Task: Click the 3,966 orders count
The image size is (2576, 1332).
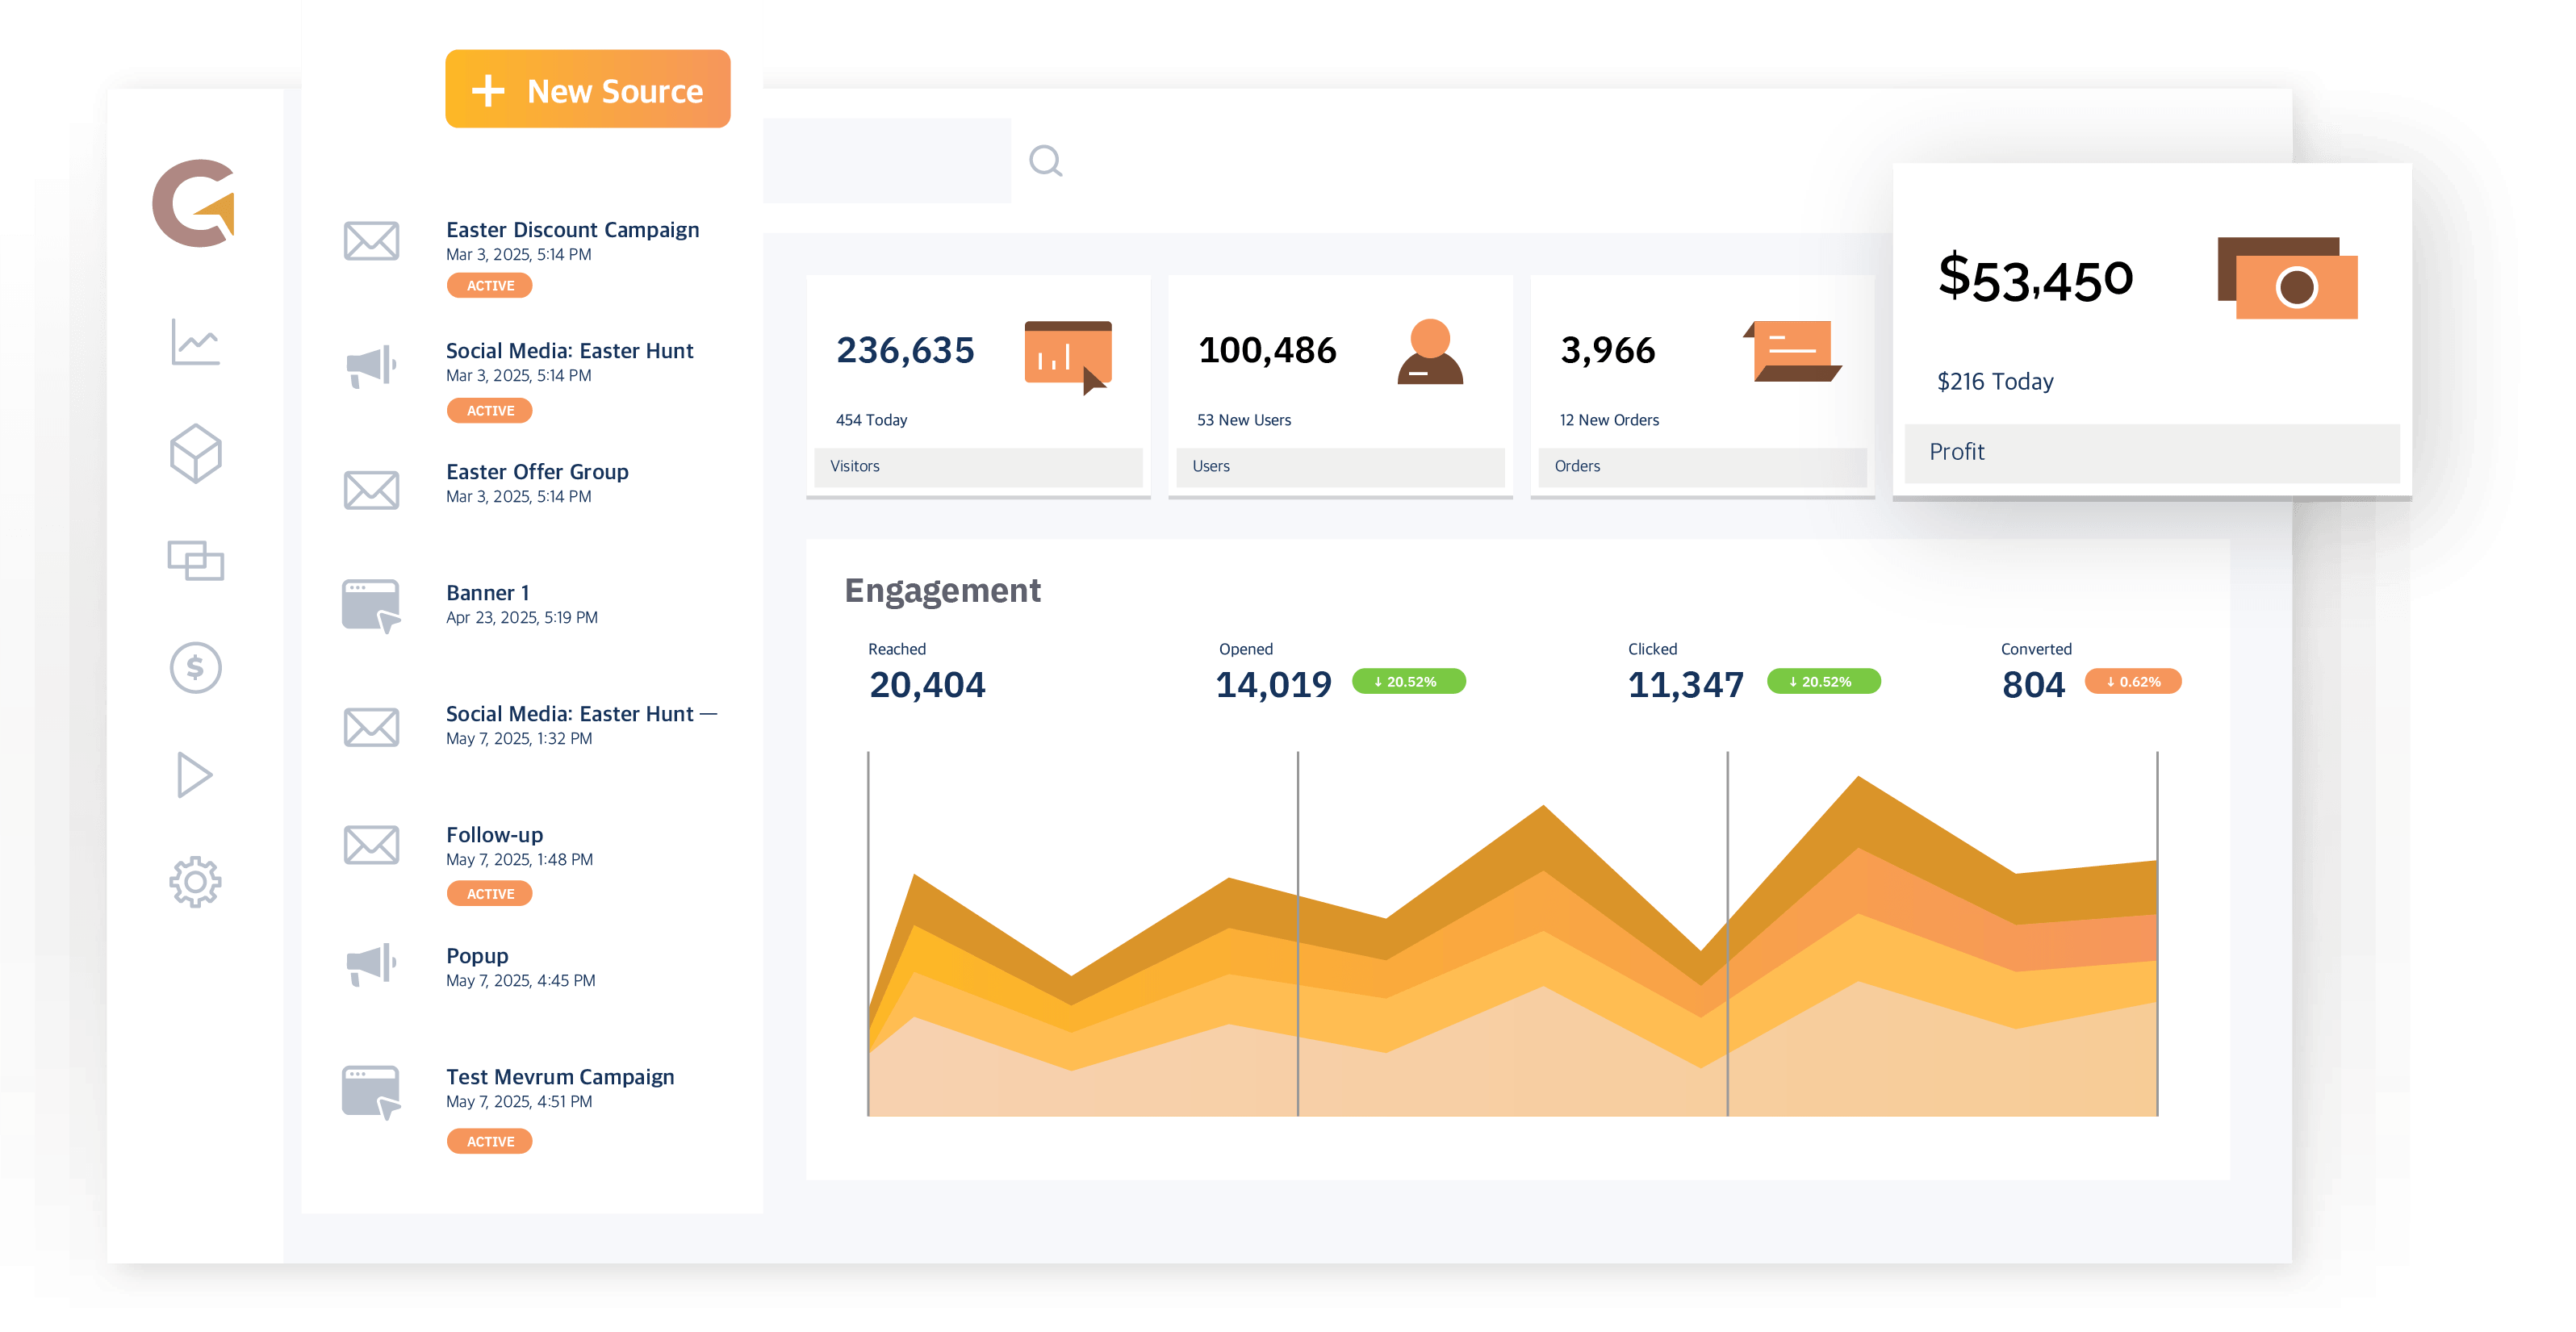Action: (x=1608, y=351)
